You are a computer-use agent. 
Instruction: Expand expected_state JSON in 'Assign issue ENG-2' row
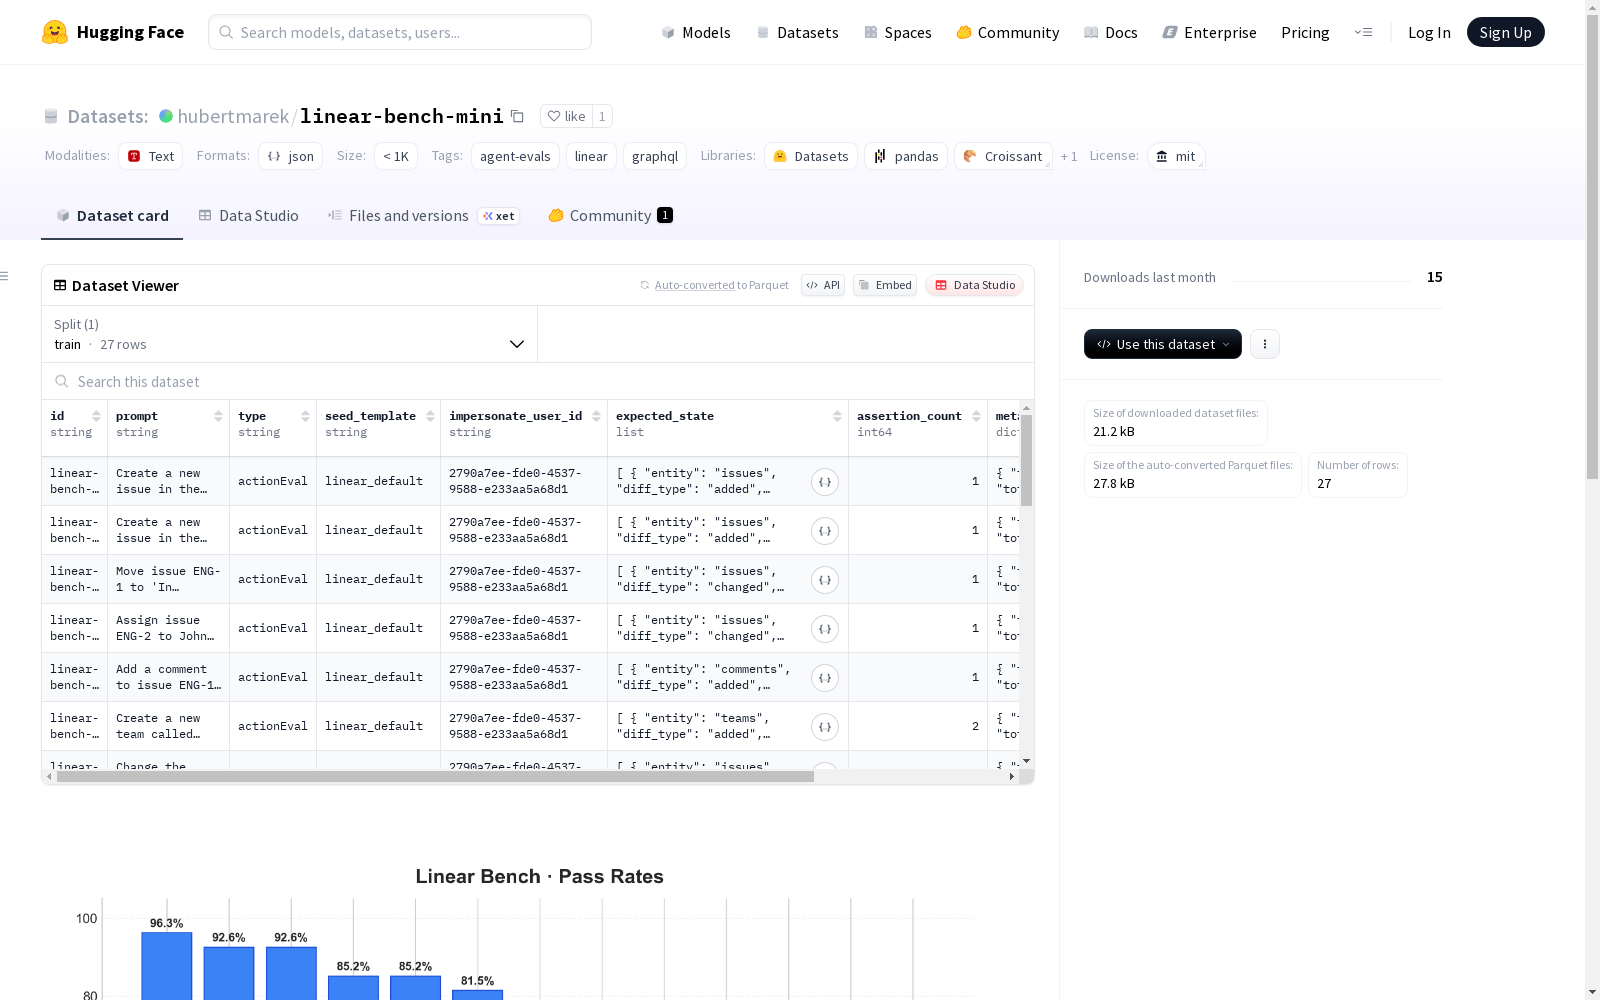click(825, 629)
